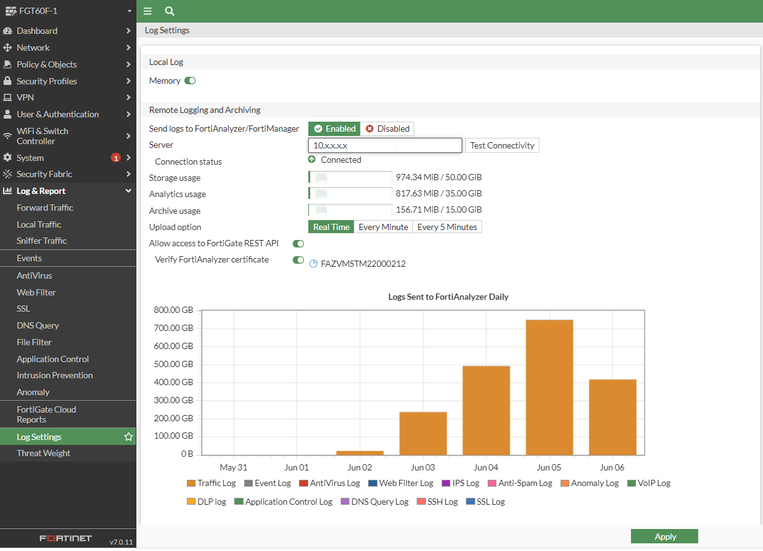Viewport: 763px width, 551px height.
Task: Click the search magnifier icon
Action: point(169,11)
